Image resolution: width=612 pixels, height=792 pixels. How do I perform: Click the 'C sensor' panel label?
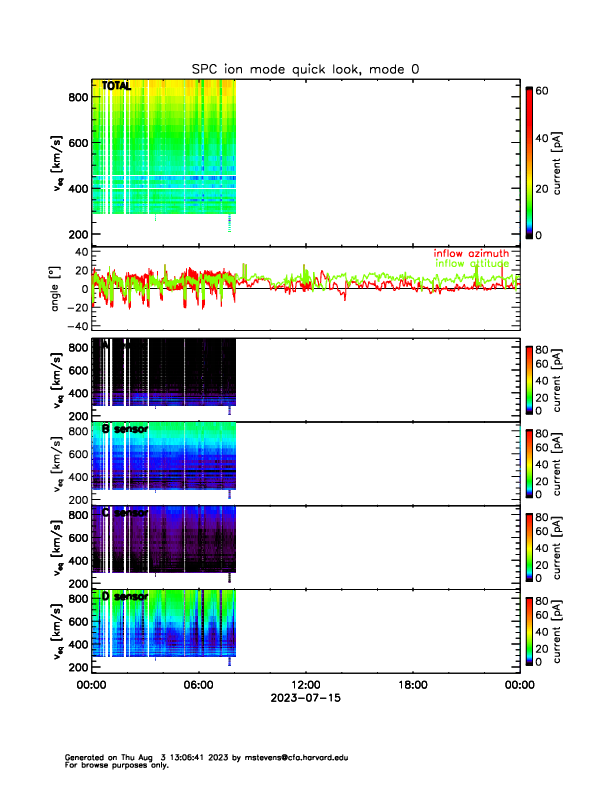pos(125,513)
